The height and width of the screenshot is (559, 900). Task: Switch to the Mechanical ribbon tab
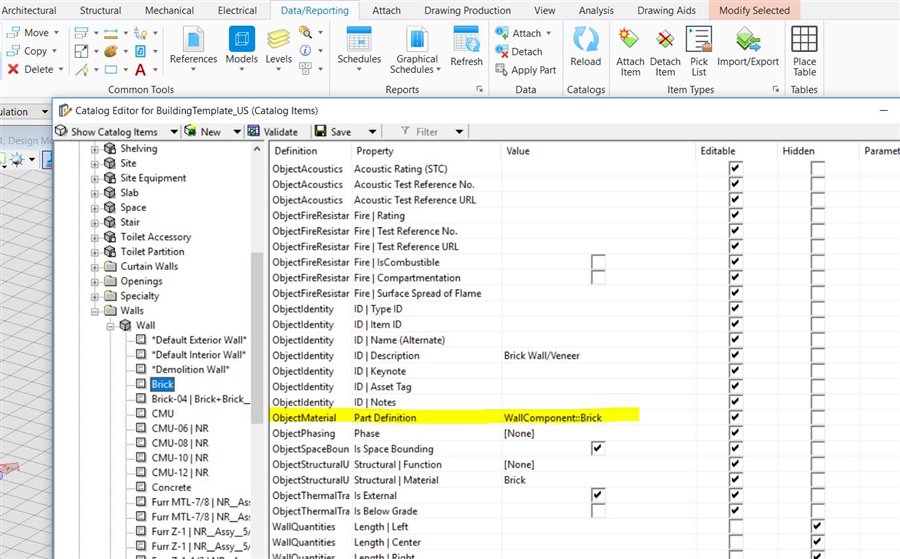click(x=169, y=10)
